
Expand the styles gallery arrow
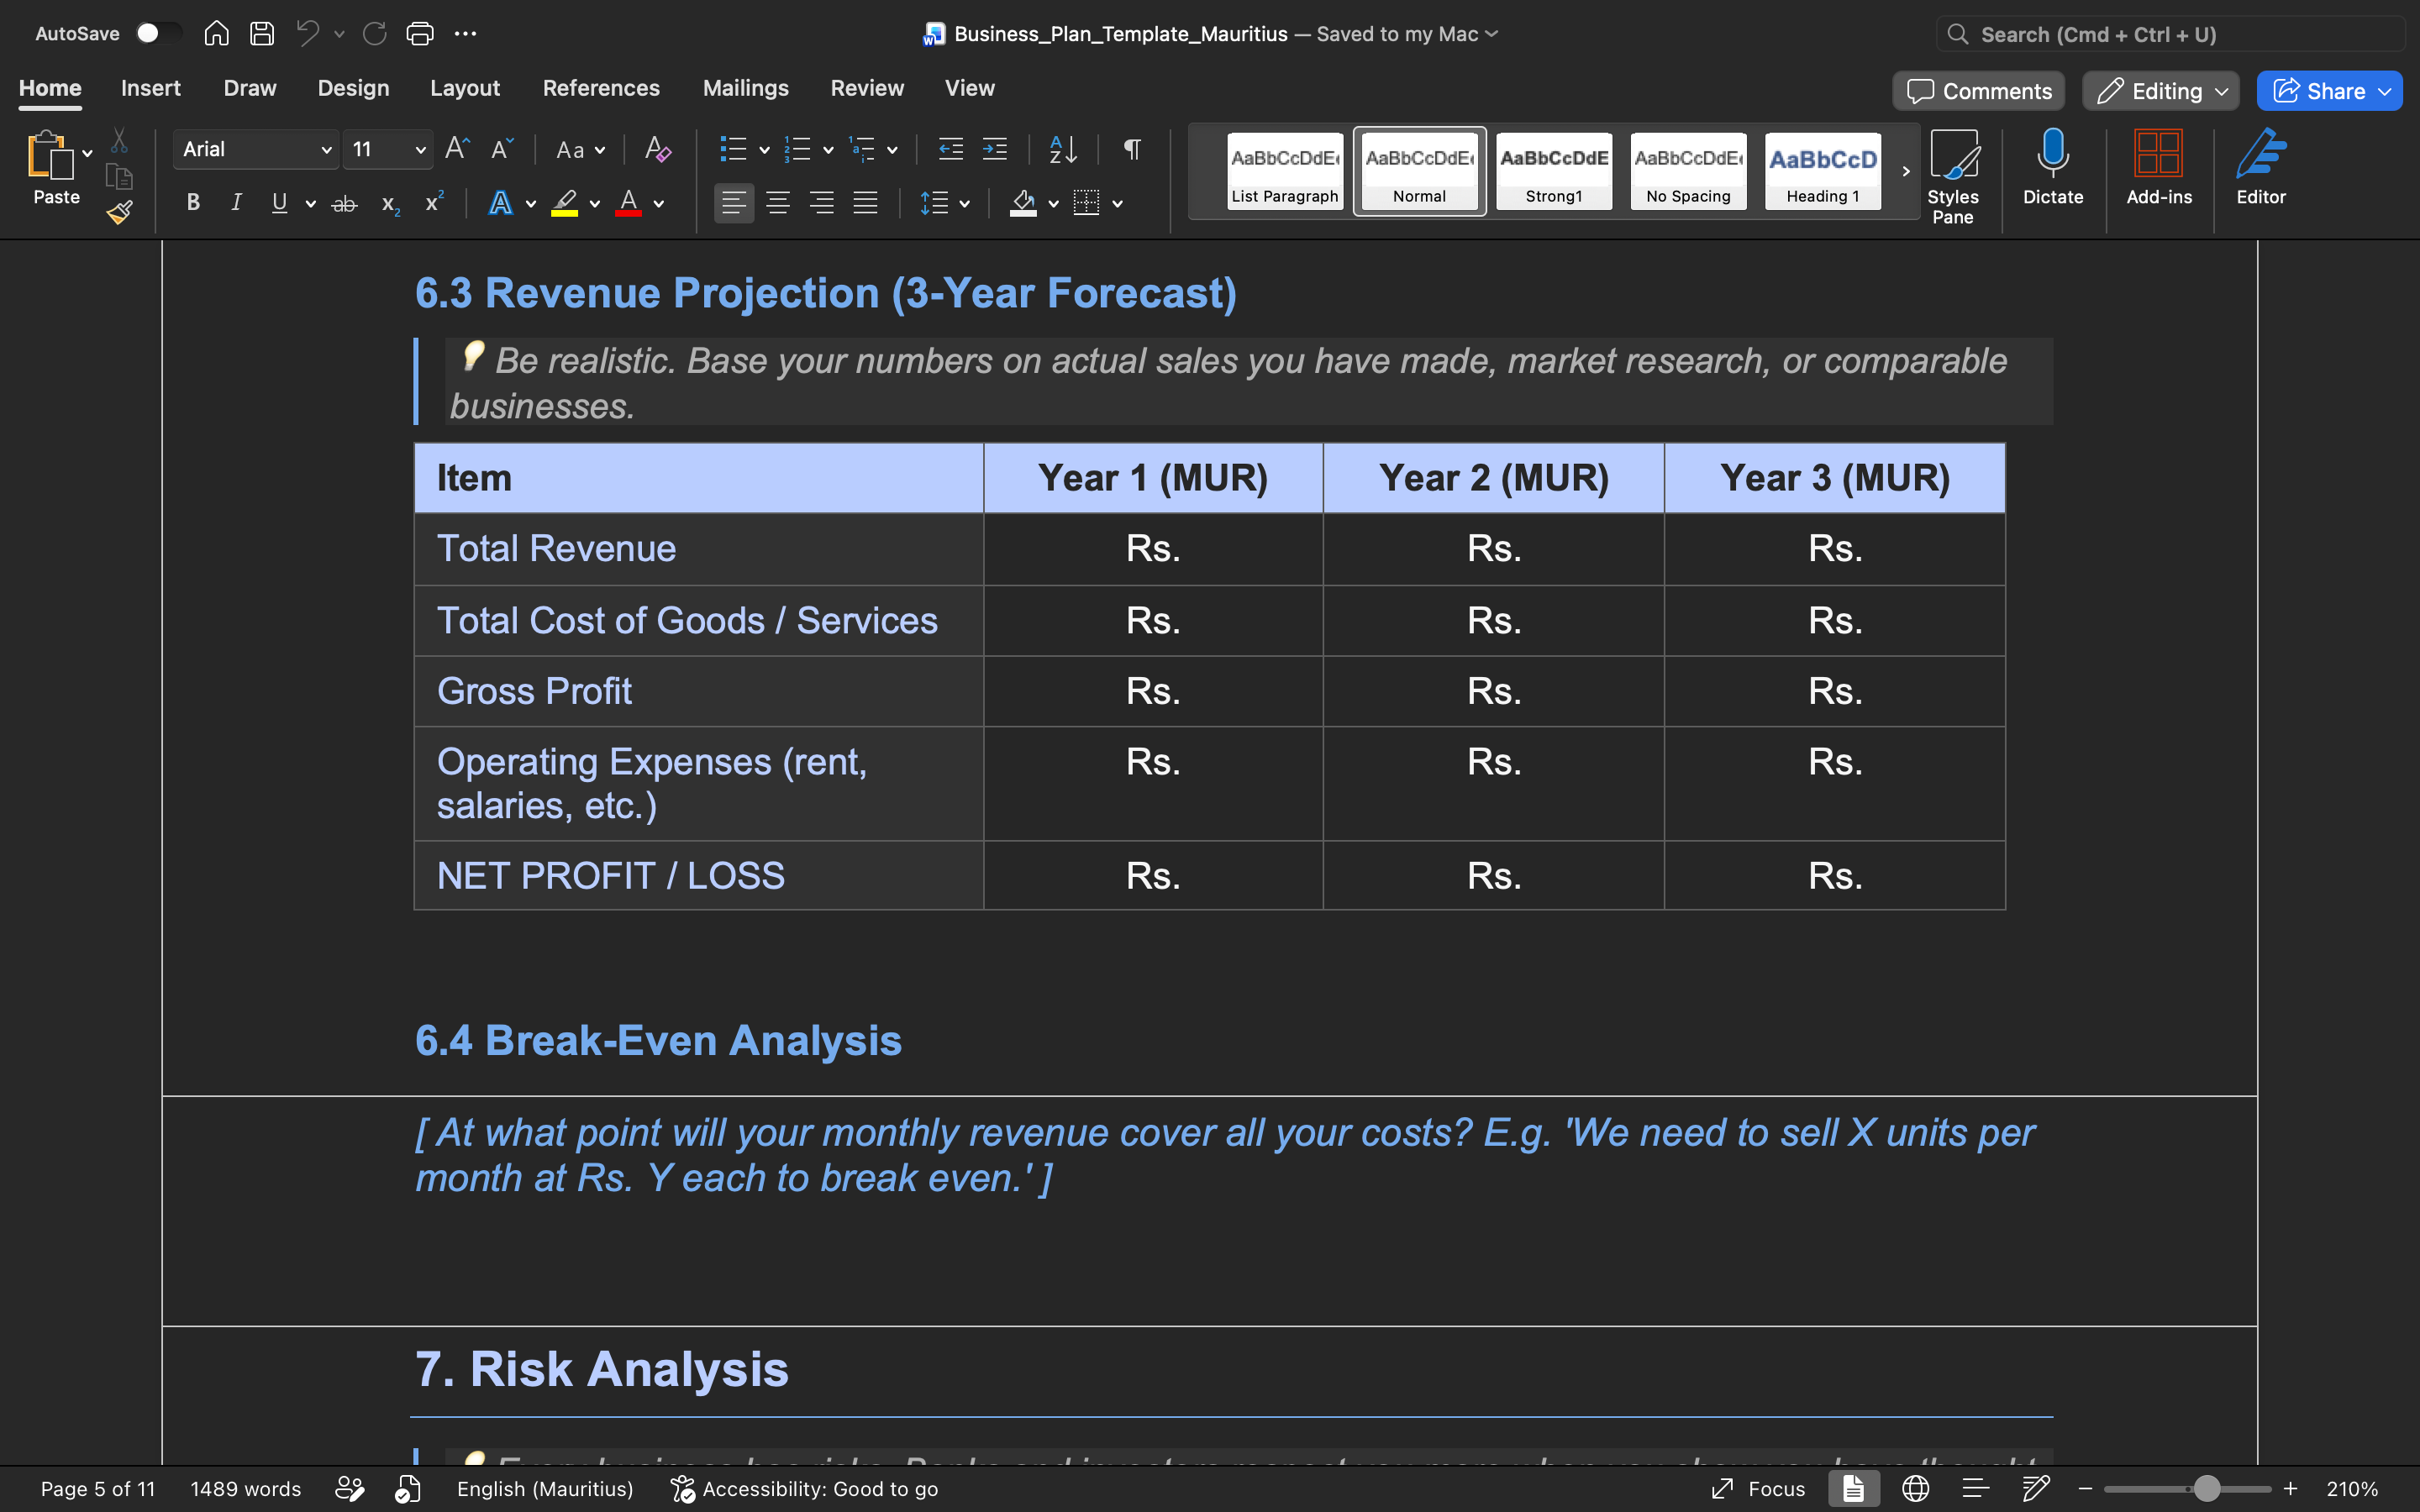1905,171
